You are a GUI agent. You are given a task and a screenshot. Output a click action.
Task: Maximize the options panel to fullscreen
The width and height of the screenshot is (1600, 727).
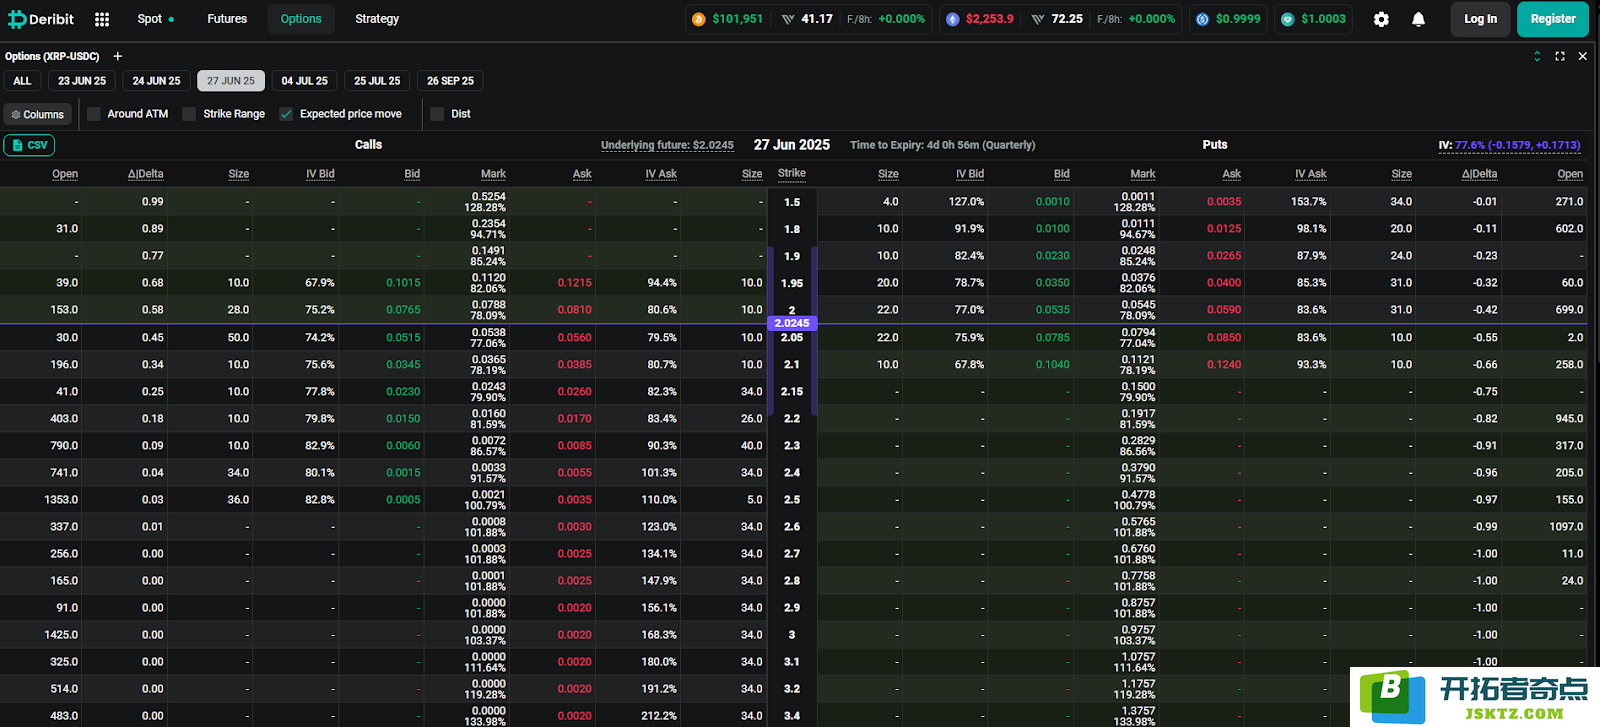(x=1560, y=56)
